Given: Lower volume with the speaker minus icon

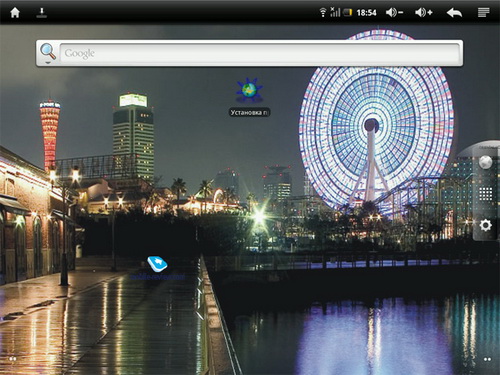Looking at the screenshot, I should (x=394, y=13).
